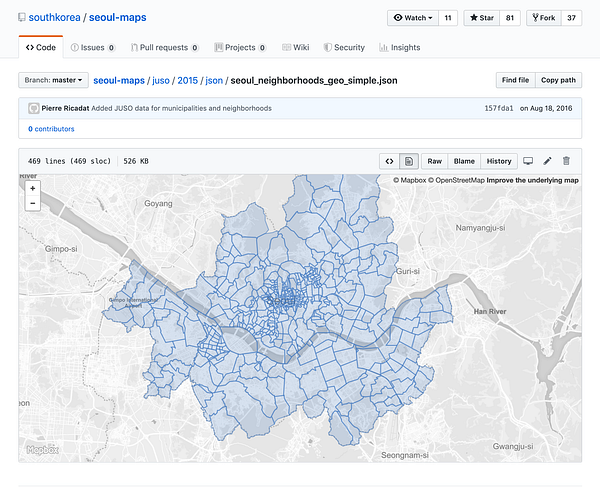Go to json folder in breadcrumb
600x502 pixels.
coord(214,80)
